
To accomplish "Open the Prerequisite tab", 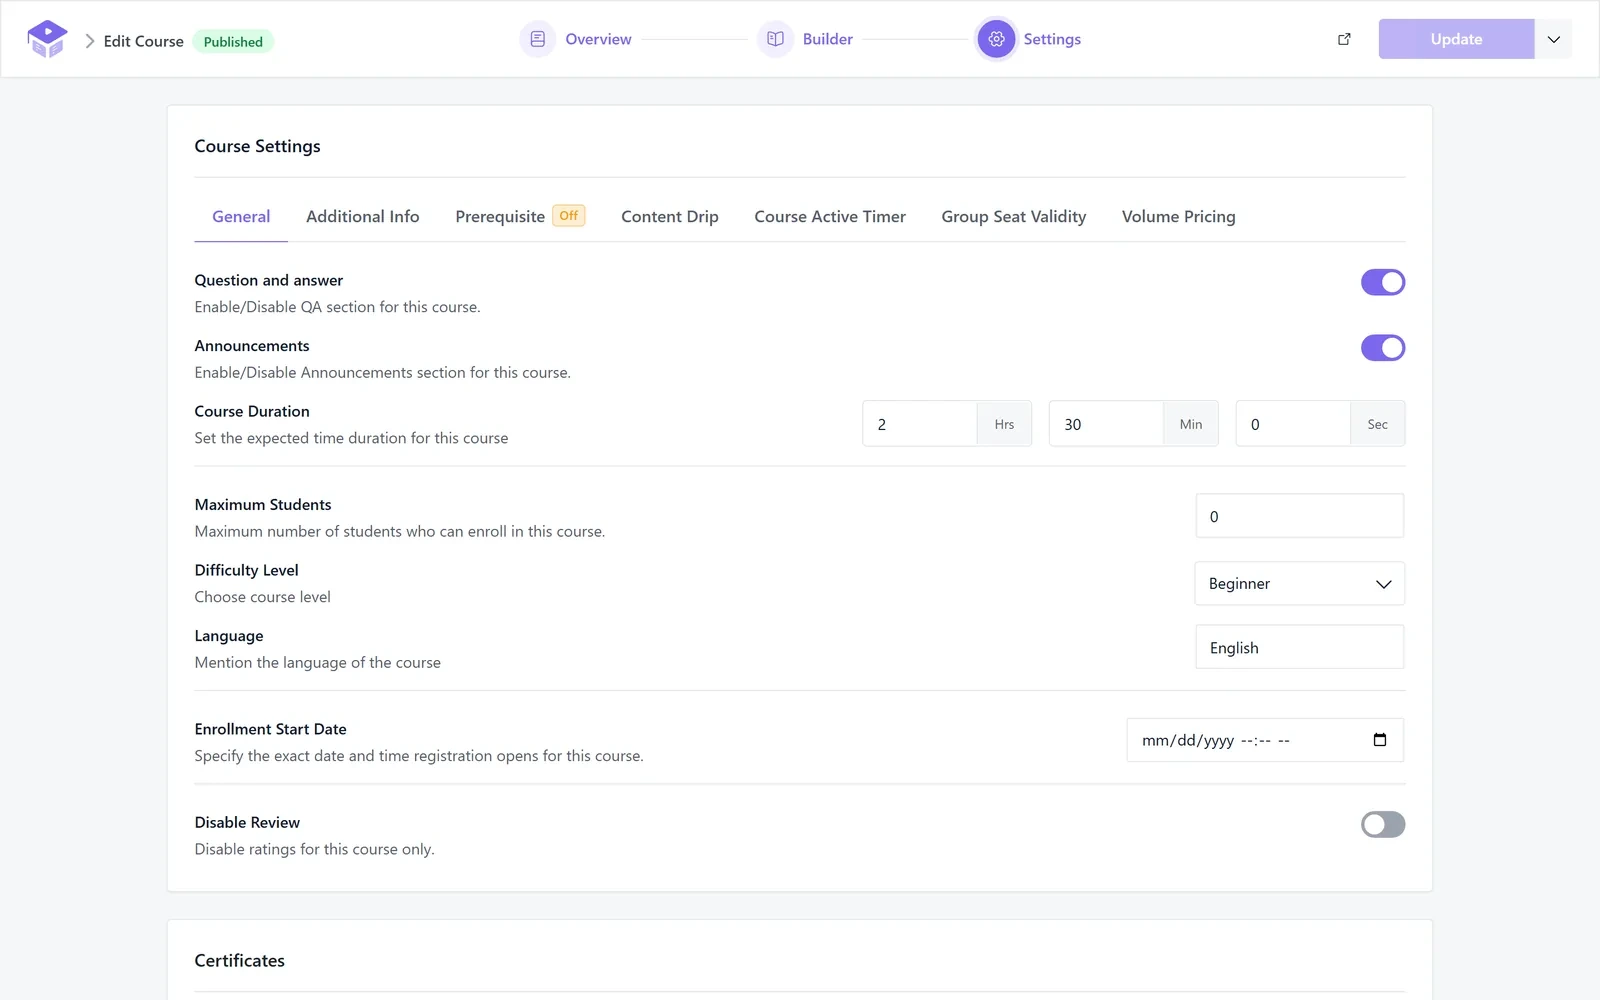I will 500,217.
